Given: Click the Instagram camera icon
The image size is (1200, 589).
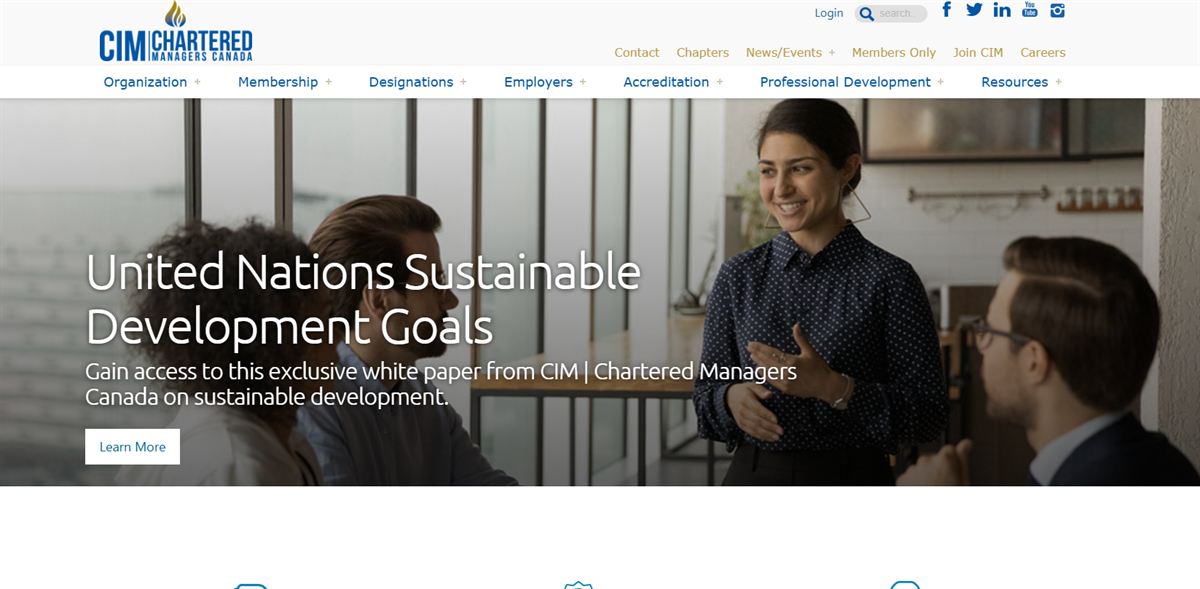Looking at the screenshot, I should 1057,9.
